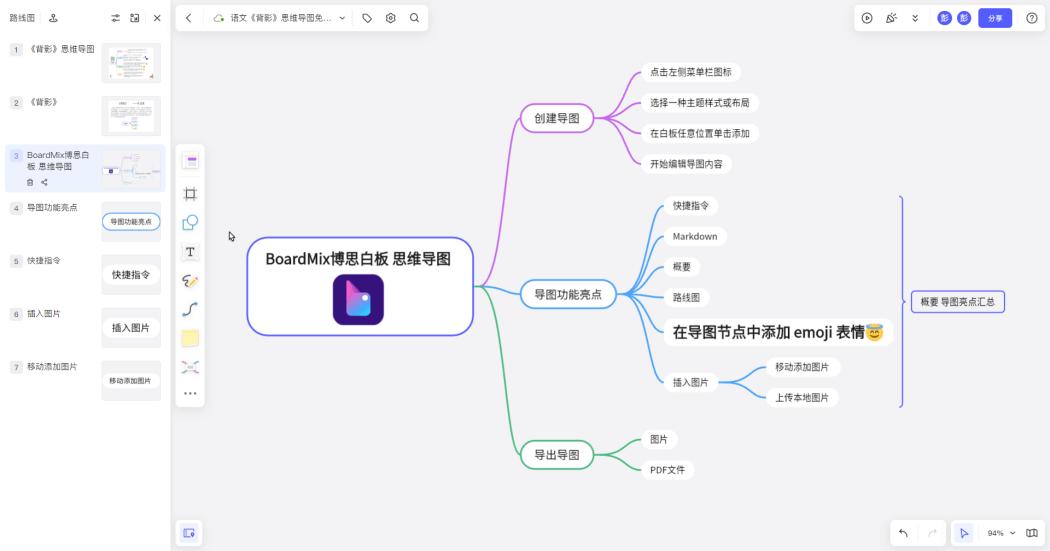This screenshot has height=551, width=1050.
Task: Delete slide 3 with trash icon
Action: coord(30,182)
